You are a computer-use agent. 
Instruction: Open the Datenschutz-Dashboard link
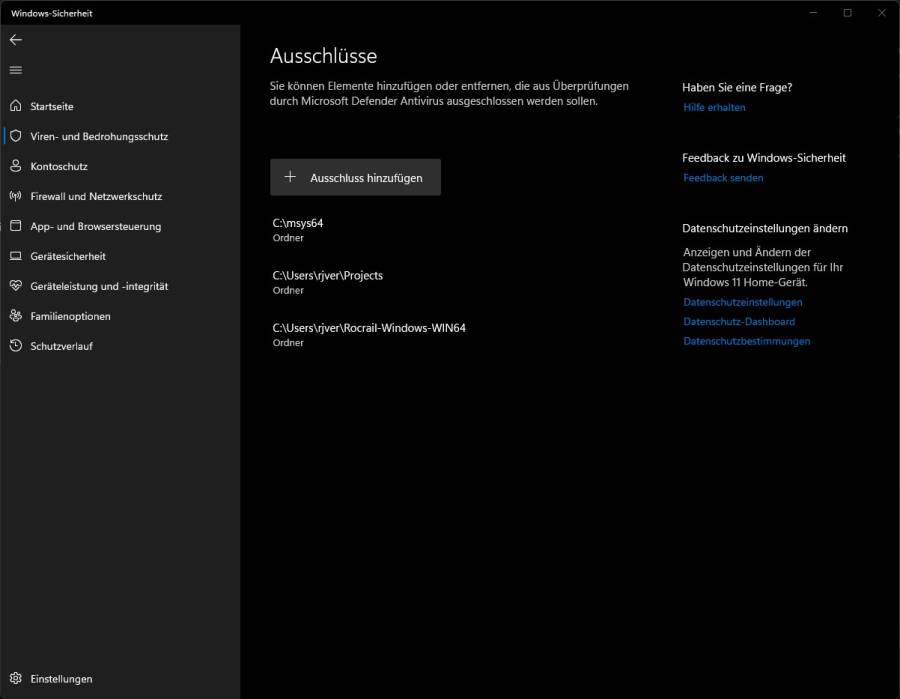coord(738,321)
